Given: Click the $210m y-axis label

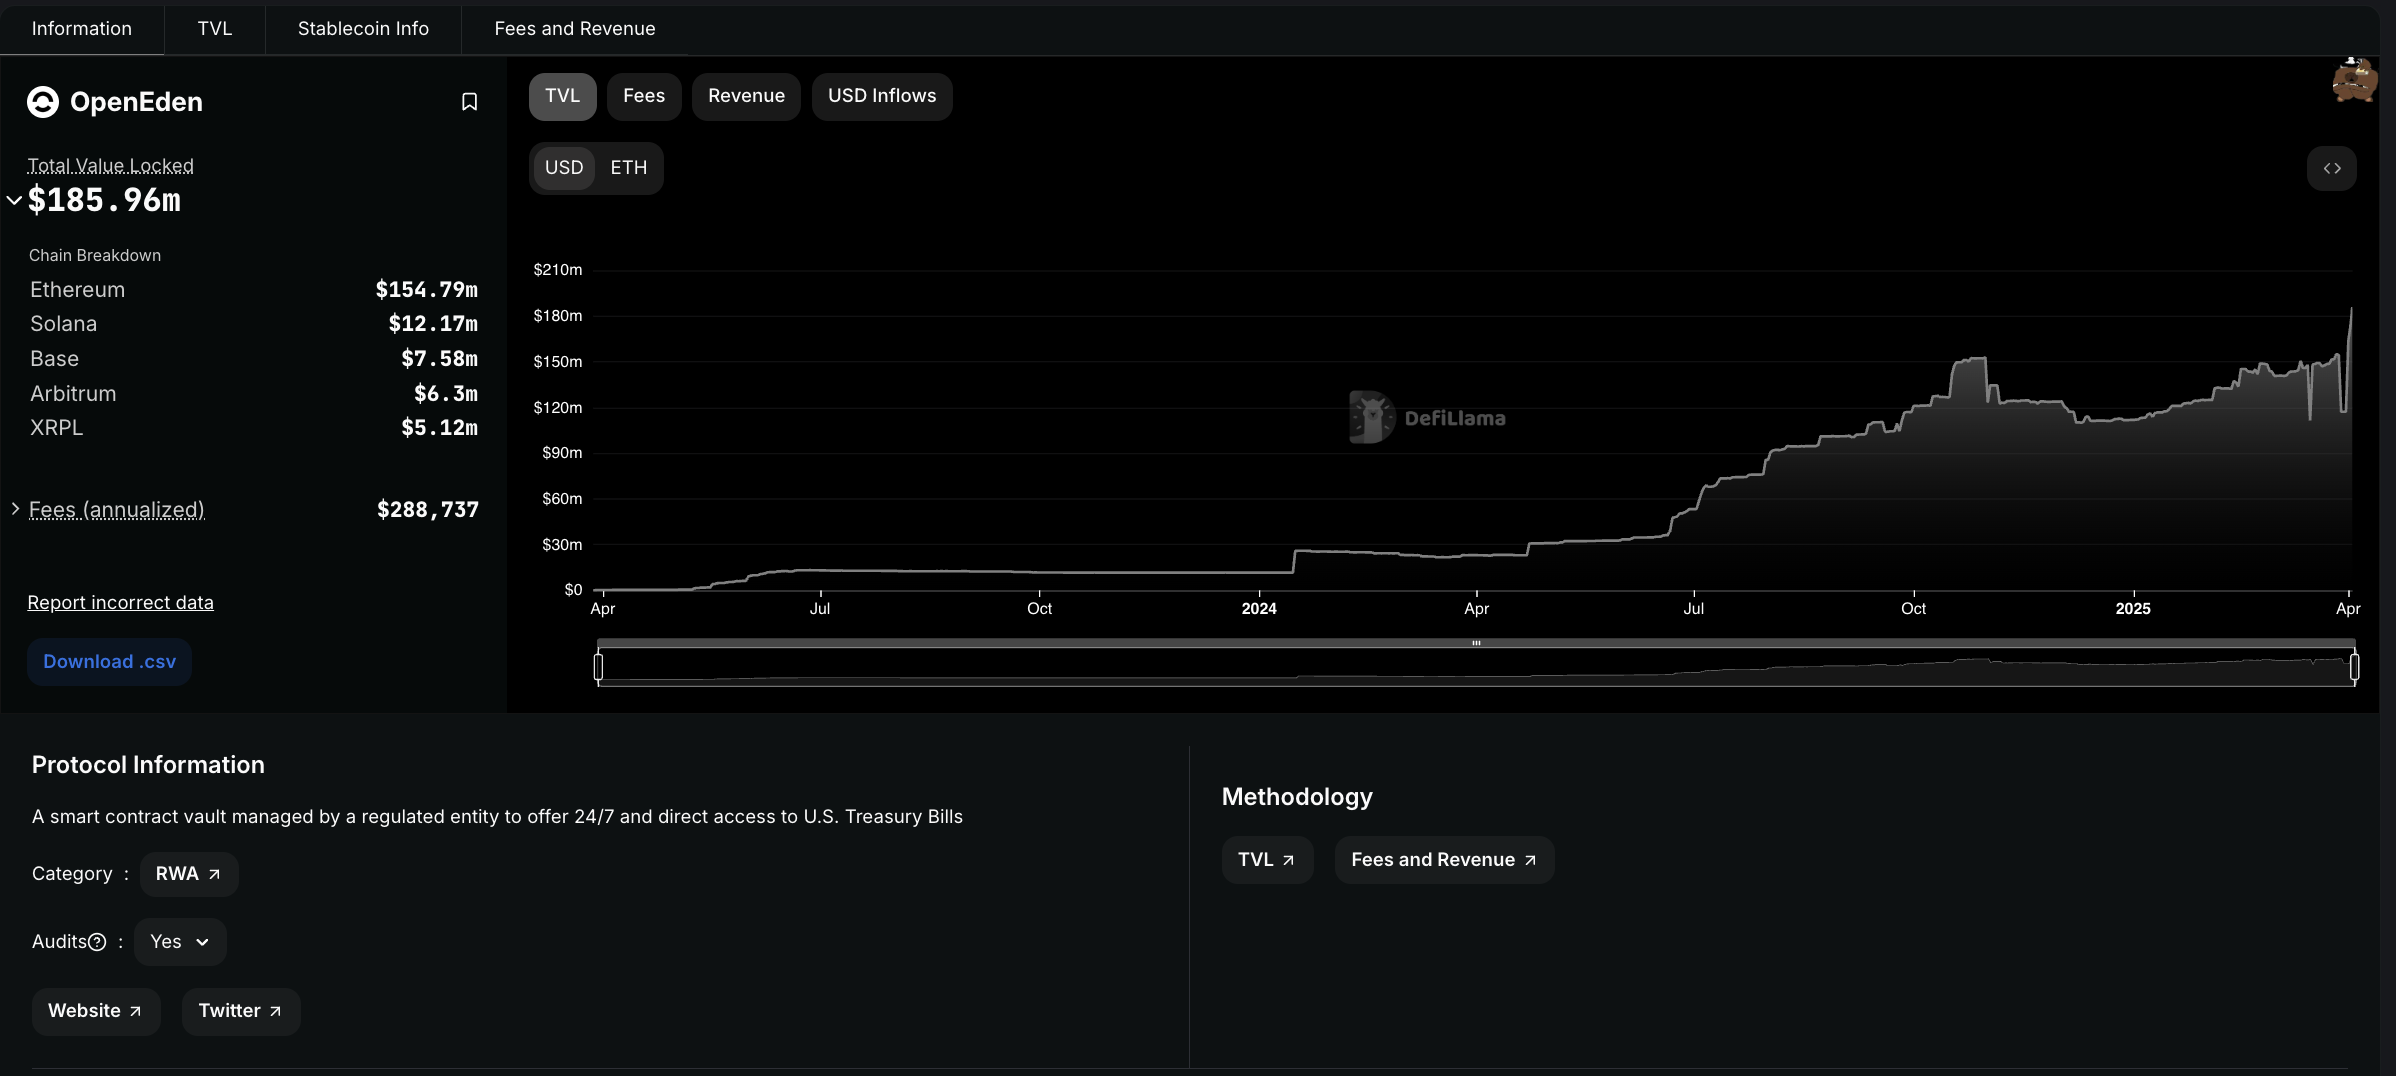Looking at the screenshot, I should [x=558, y=270].
